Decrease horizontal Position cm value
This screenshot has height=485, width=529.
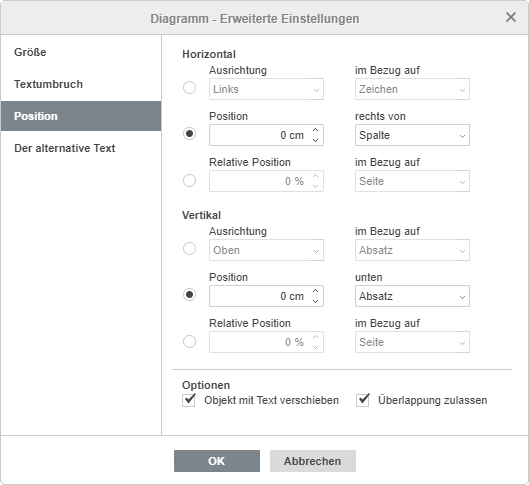[x=315, y=140]
